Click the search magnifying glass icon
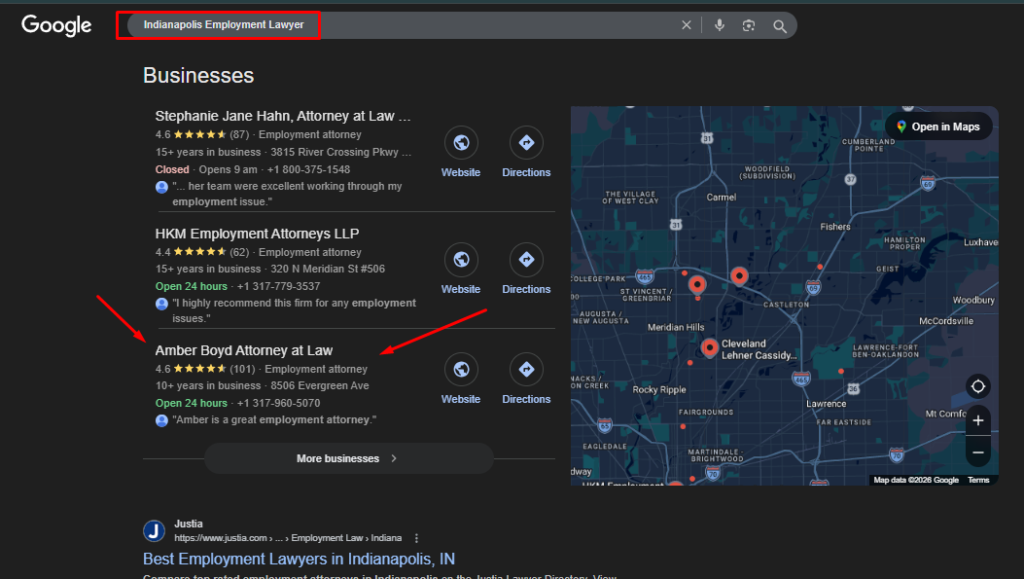The image size is (1024, 579). (x=779, y=25)
